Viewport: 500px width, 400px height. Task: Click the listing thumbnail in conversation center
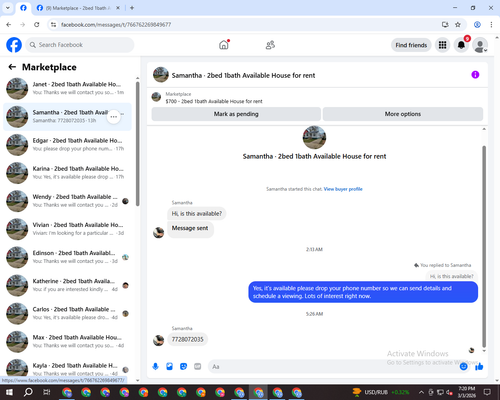[314, 137]
